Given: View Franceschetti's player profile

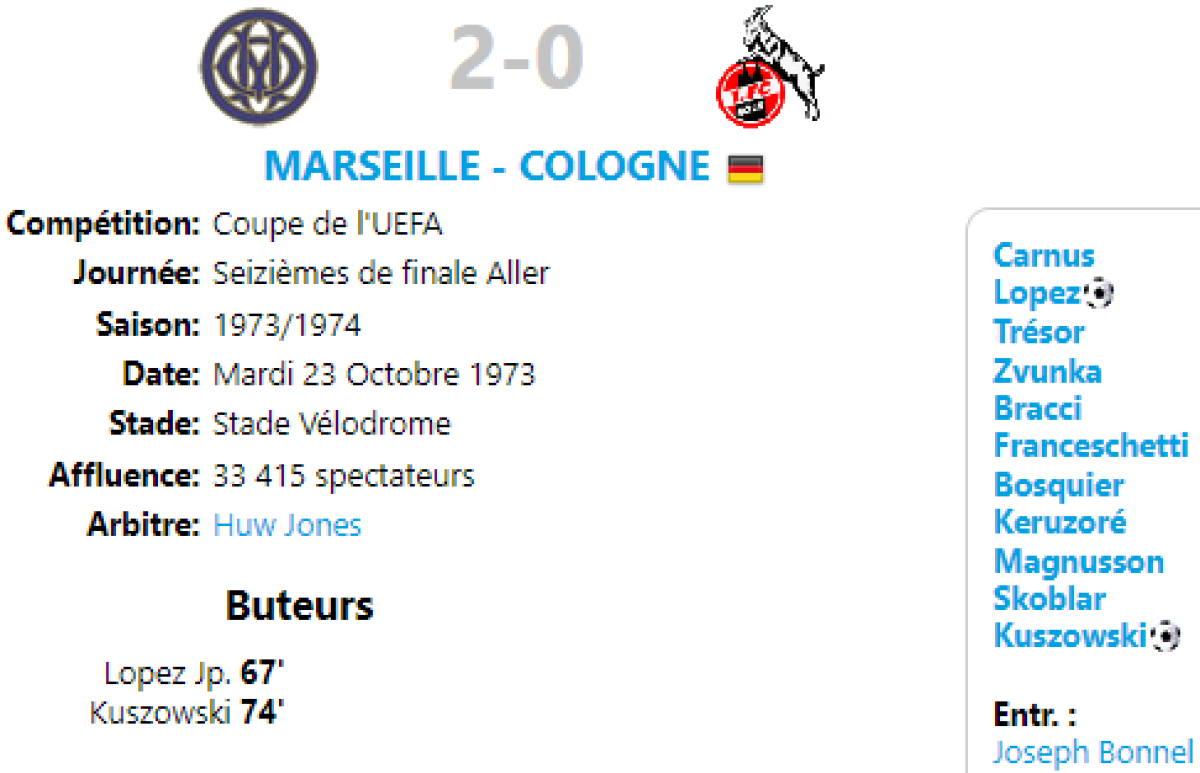Looking at the screenshot, I should 1090,445.
